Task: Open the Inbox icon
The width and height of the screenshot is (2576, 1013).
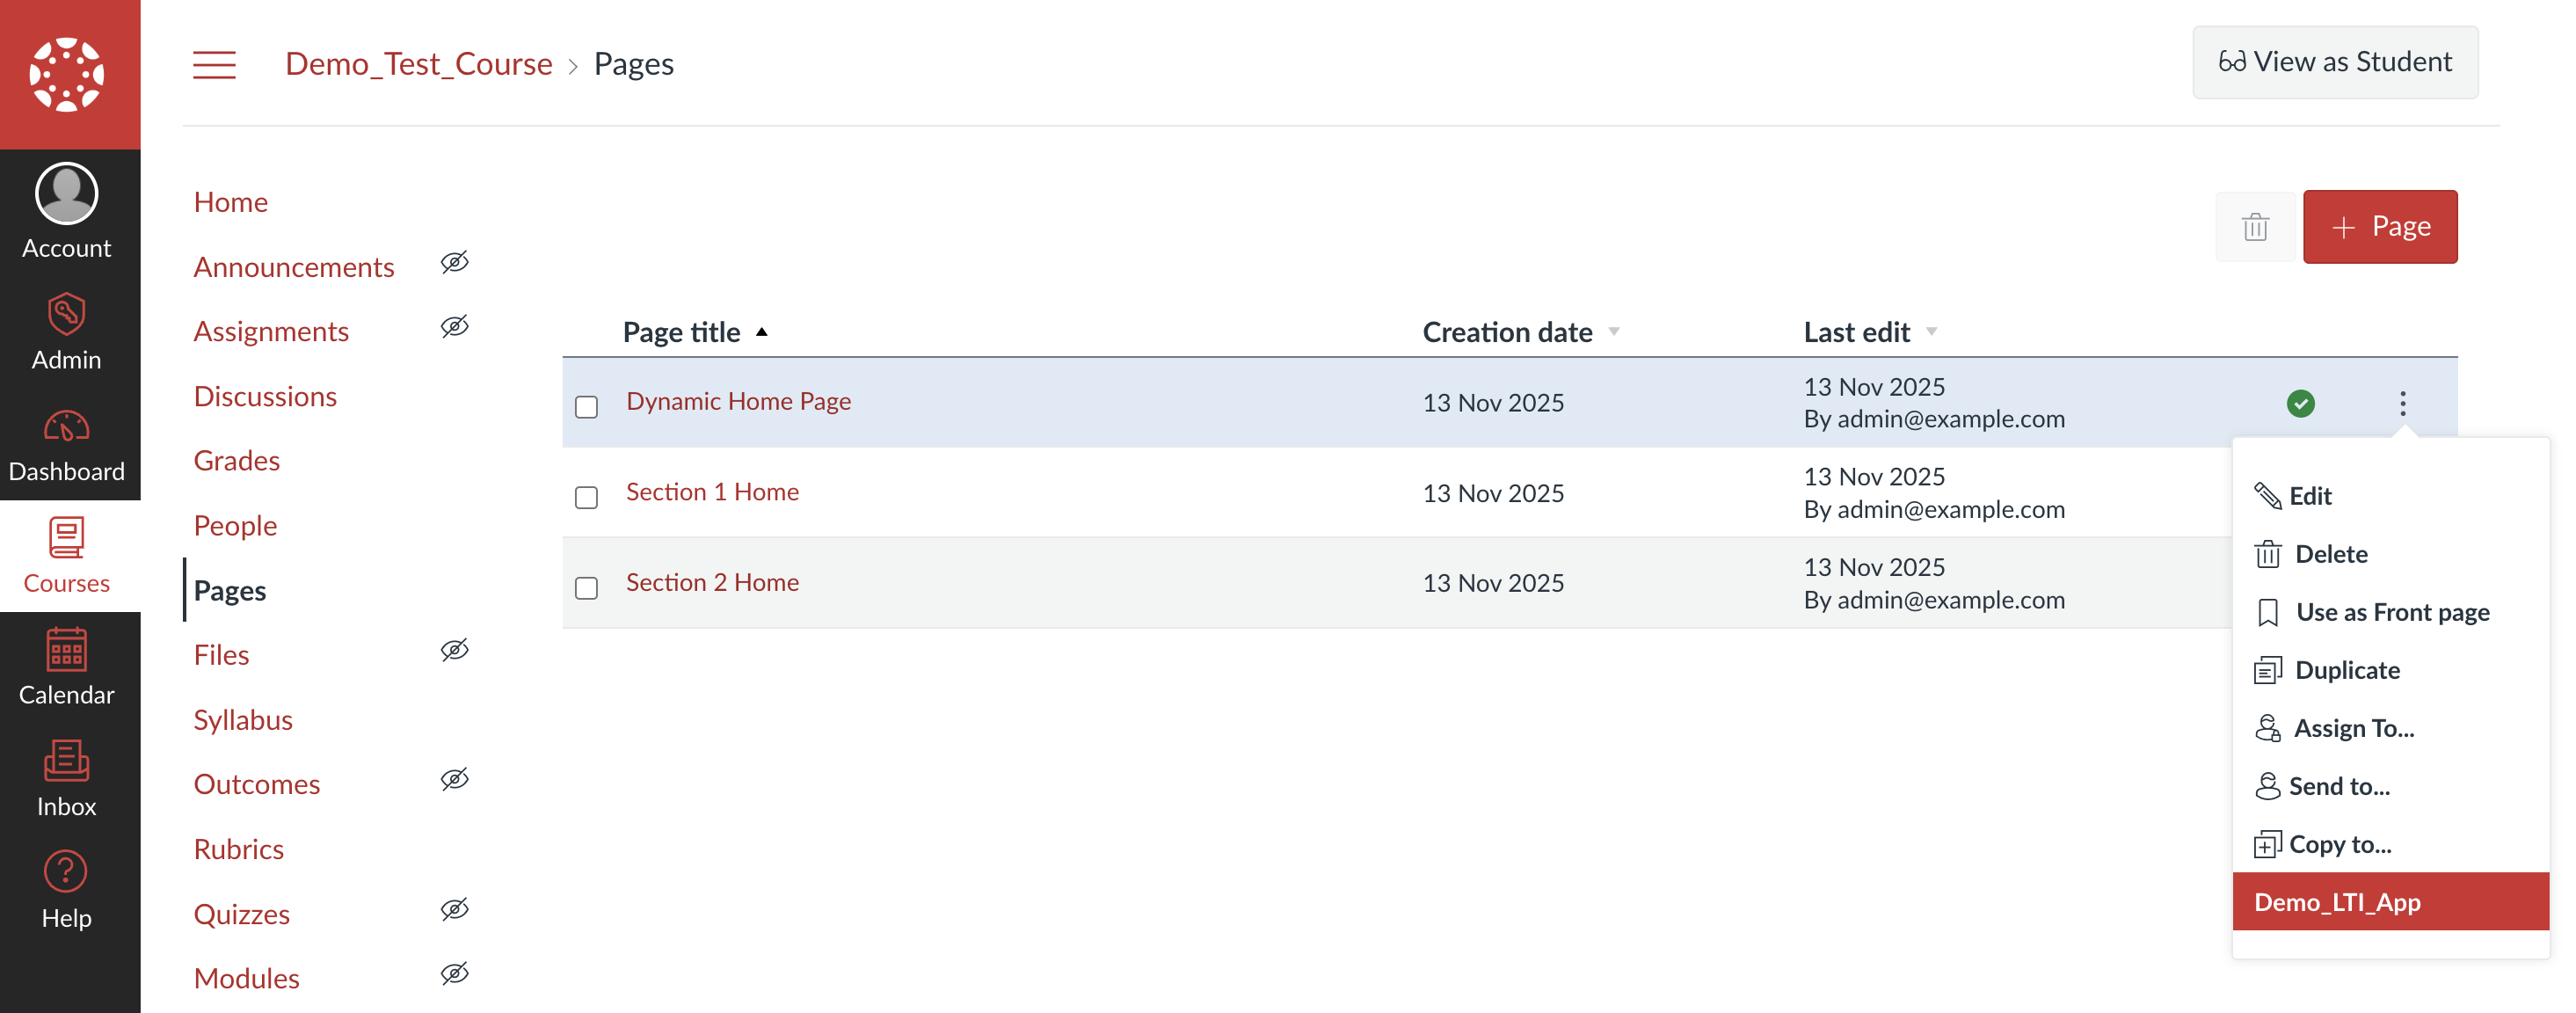Action: (x=67, y=761)
